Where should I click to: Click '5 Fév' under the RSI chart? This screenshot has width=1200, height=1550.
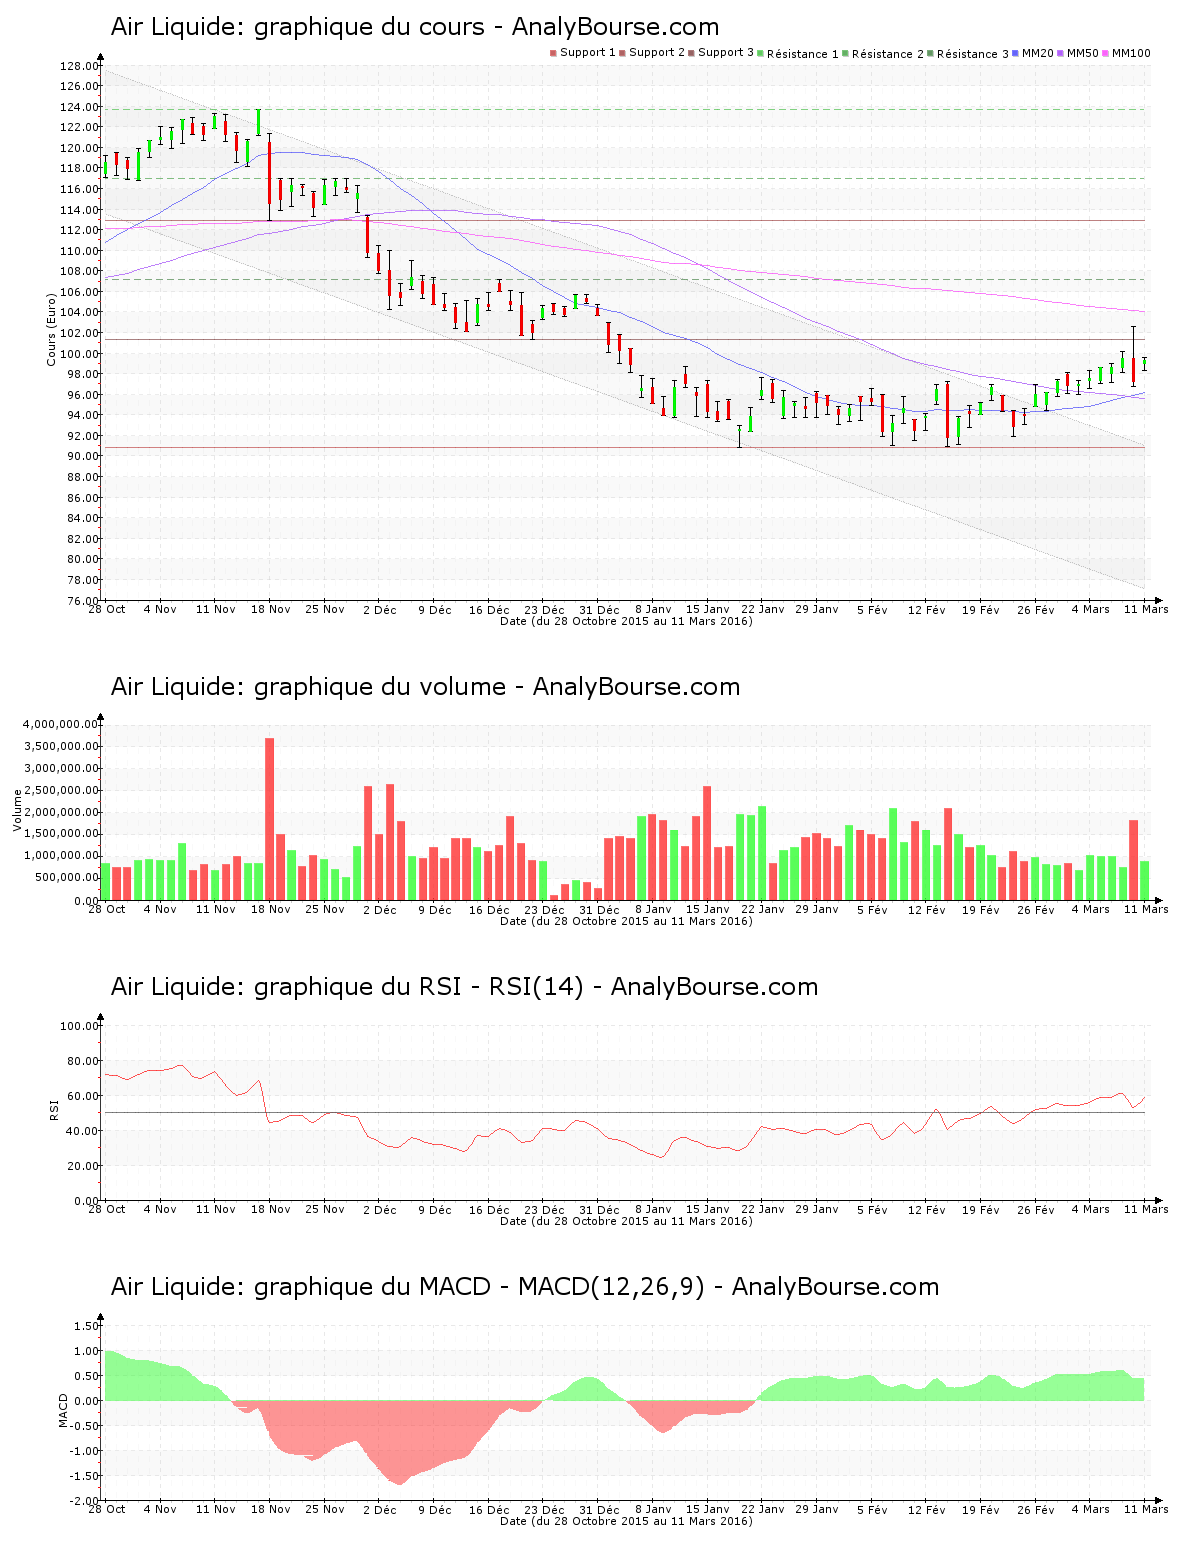pyautogui.click(x=872, y=1210)
